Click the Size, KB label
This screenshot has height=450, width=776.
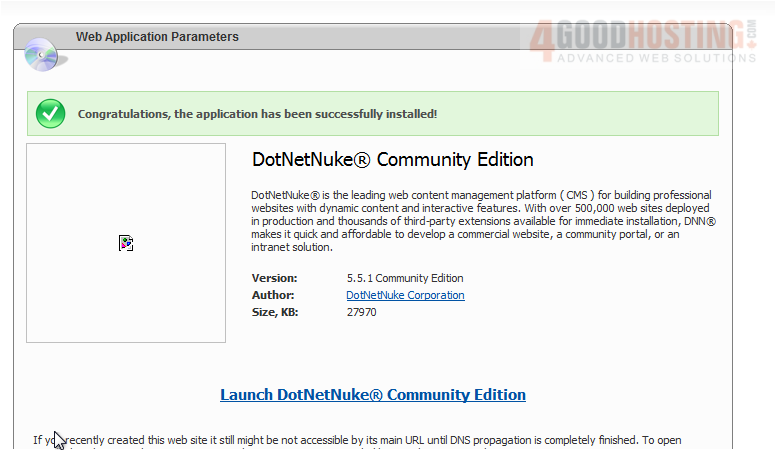pos(275,312)
